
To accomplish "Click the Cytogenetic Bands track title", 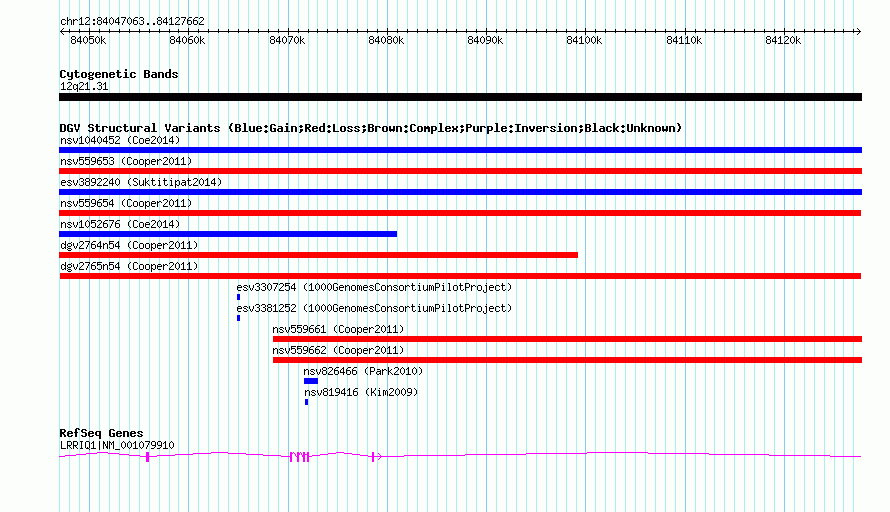I will [119, 74].
